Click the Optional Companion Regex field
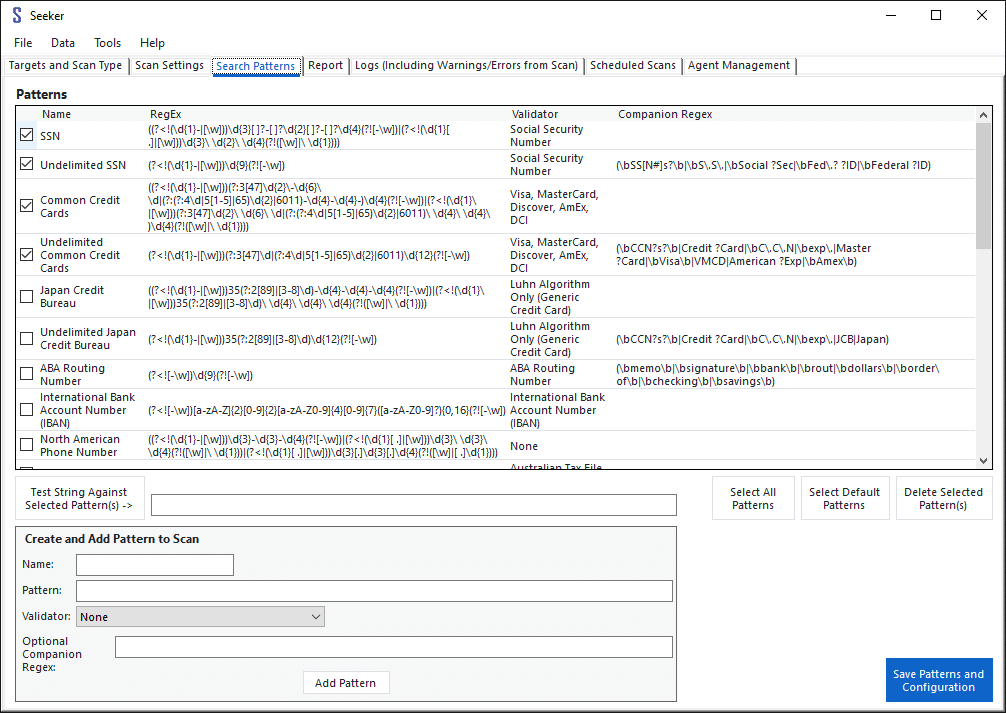The image size is (1006, 713). (394, 647)
